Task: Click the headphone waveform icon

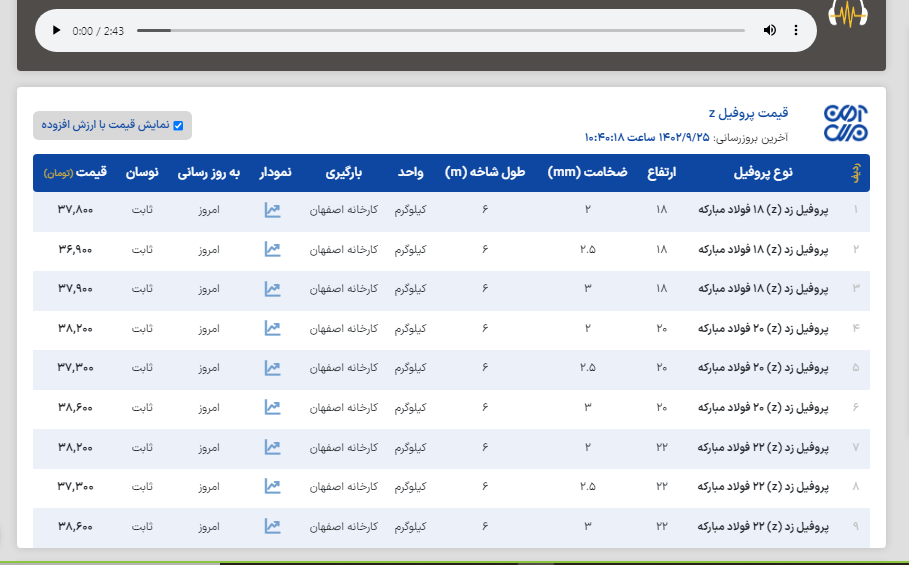Action: pyautogui.click(x=849, y=14)
